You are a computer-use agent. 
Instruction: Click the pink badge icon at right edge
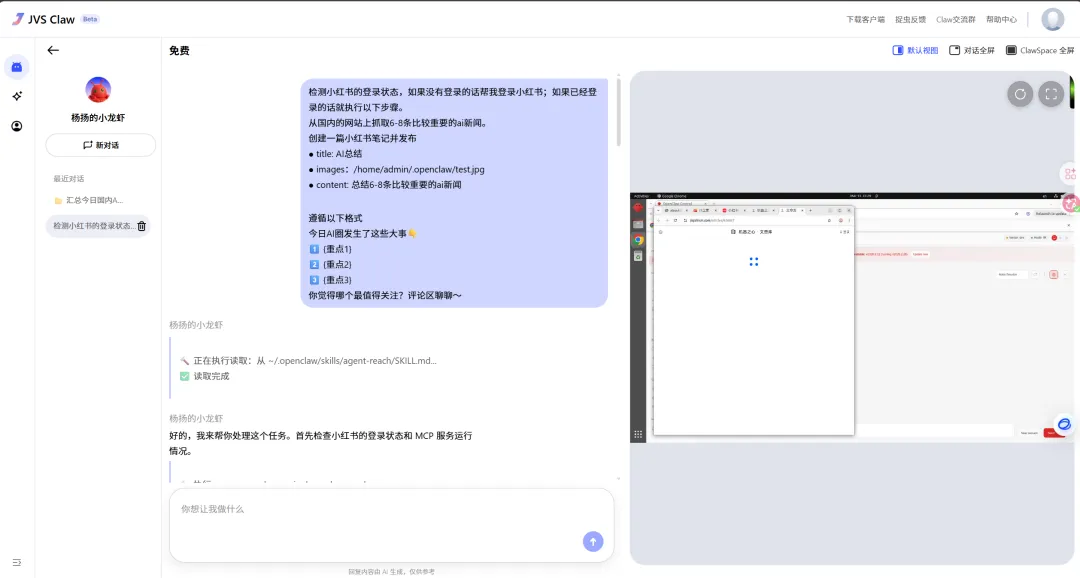(x=1070, y=203)
